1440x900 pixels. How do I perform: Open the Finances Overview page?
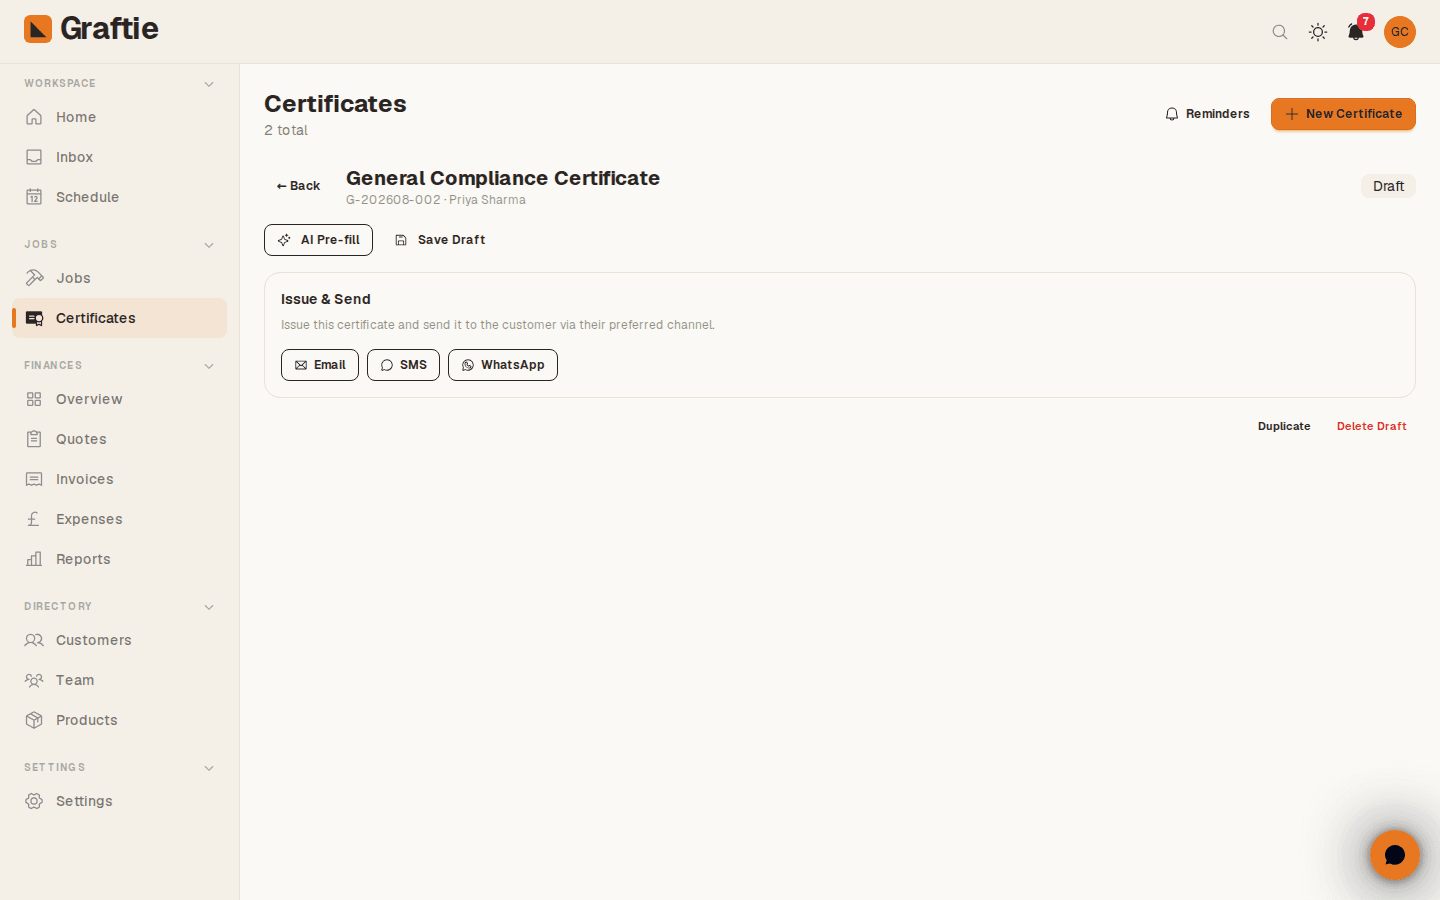click(119, 399)
